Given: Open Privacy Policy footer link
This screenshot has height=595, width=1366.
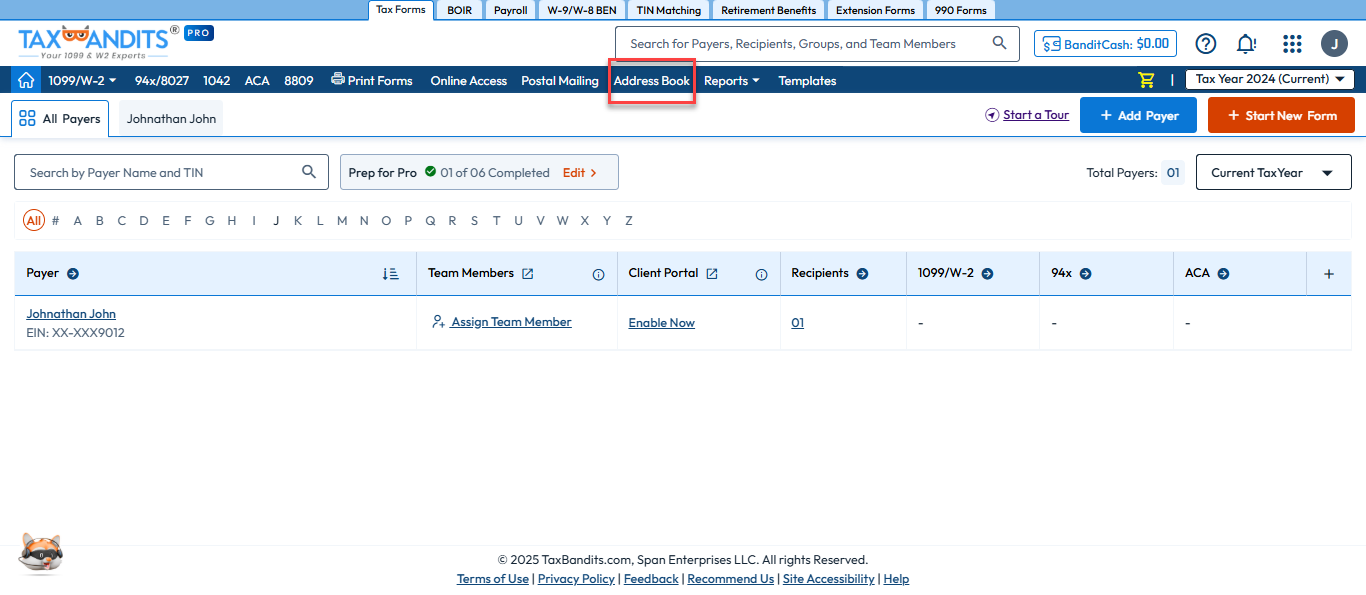Looking at the screenshot, I should pyautogui.click(x=576, y=579).
